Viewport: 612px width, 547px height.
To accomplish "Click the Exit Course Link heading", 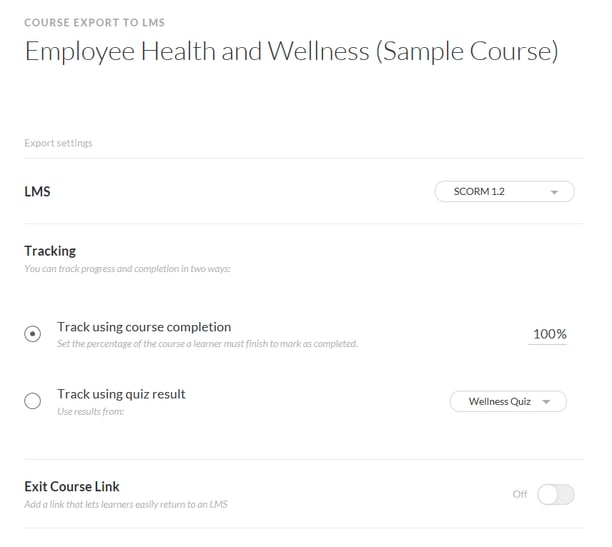I will coord(72,486).
